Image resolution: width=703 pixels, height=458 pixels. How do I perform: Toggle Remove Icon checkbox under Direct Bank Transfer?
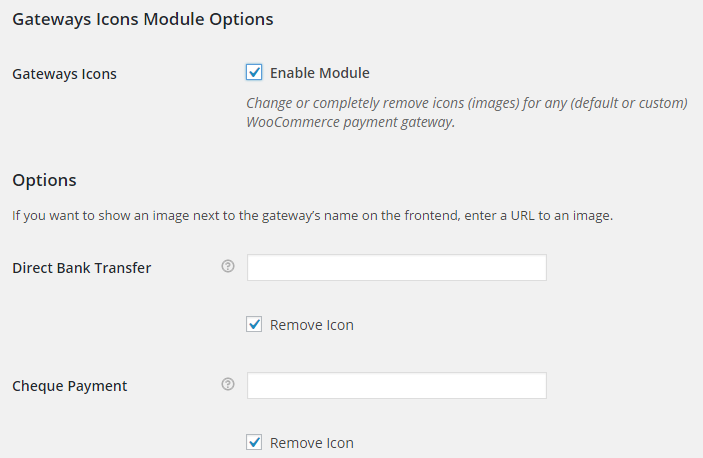[x=254, y=324]
